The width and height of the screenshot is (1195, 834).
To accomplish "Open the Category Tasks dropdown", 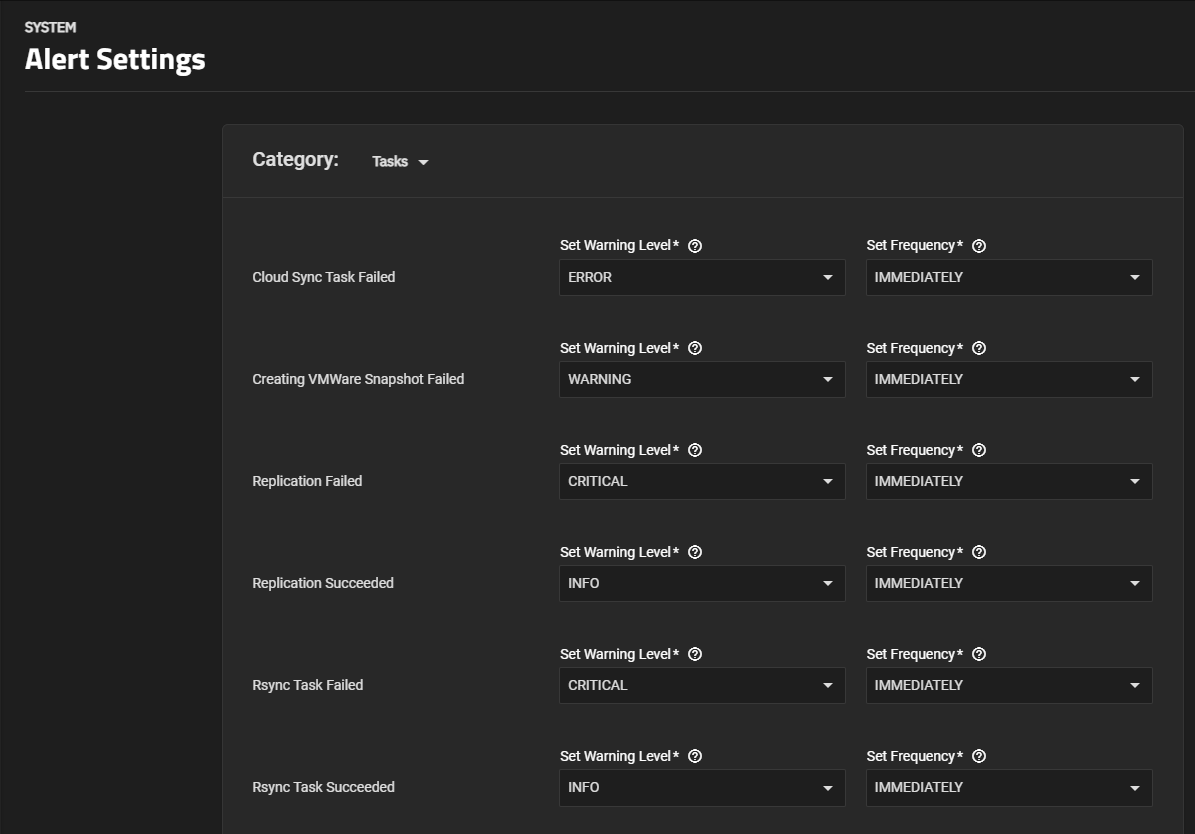I will [400, 162].
